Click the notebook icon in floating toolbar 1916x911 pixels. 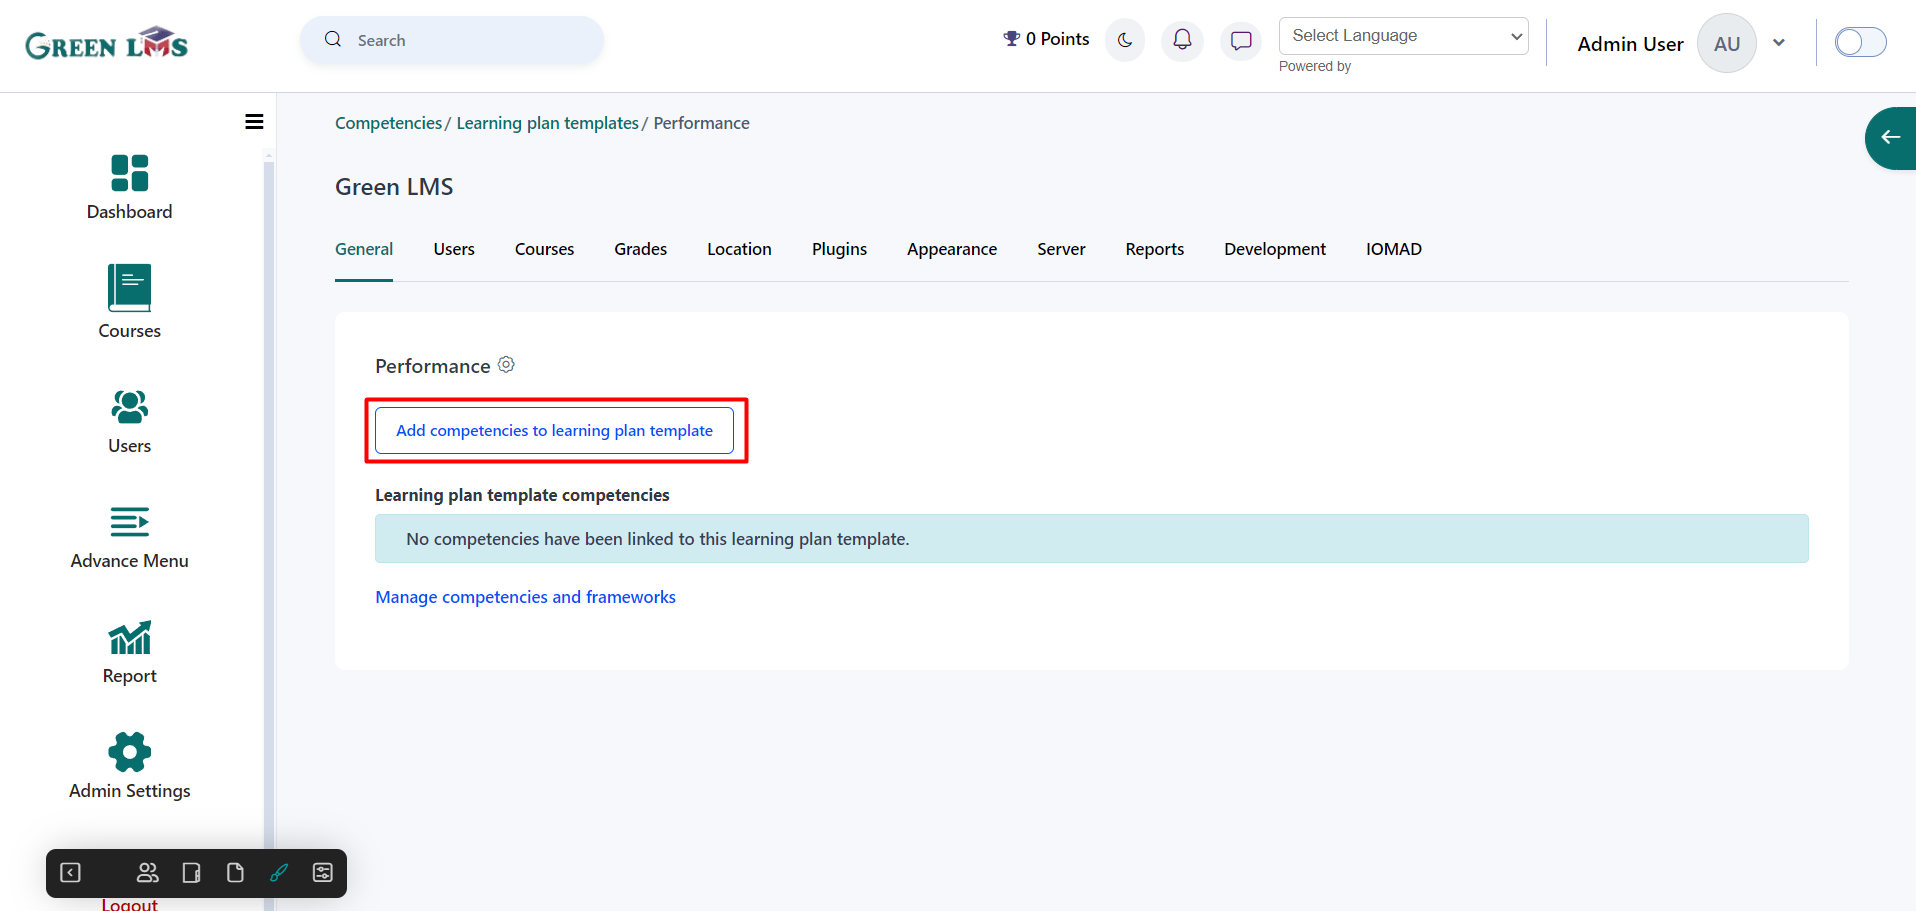coord(192,873)
